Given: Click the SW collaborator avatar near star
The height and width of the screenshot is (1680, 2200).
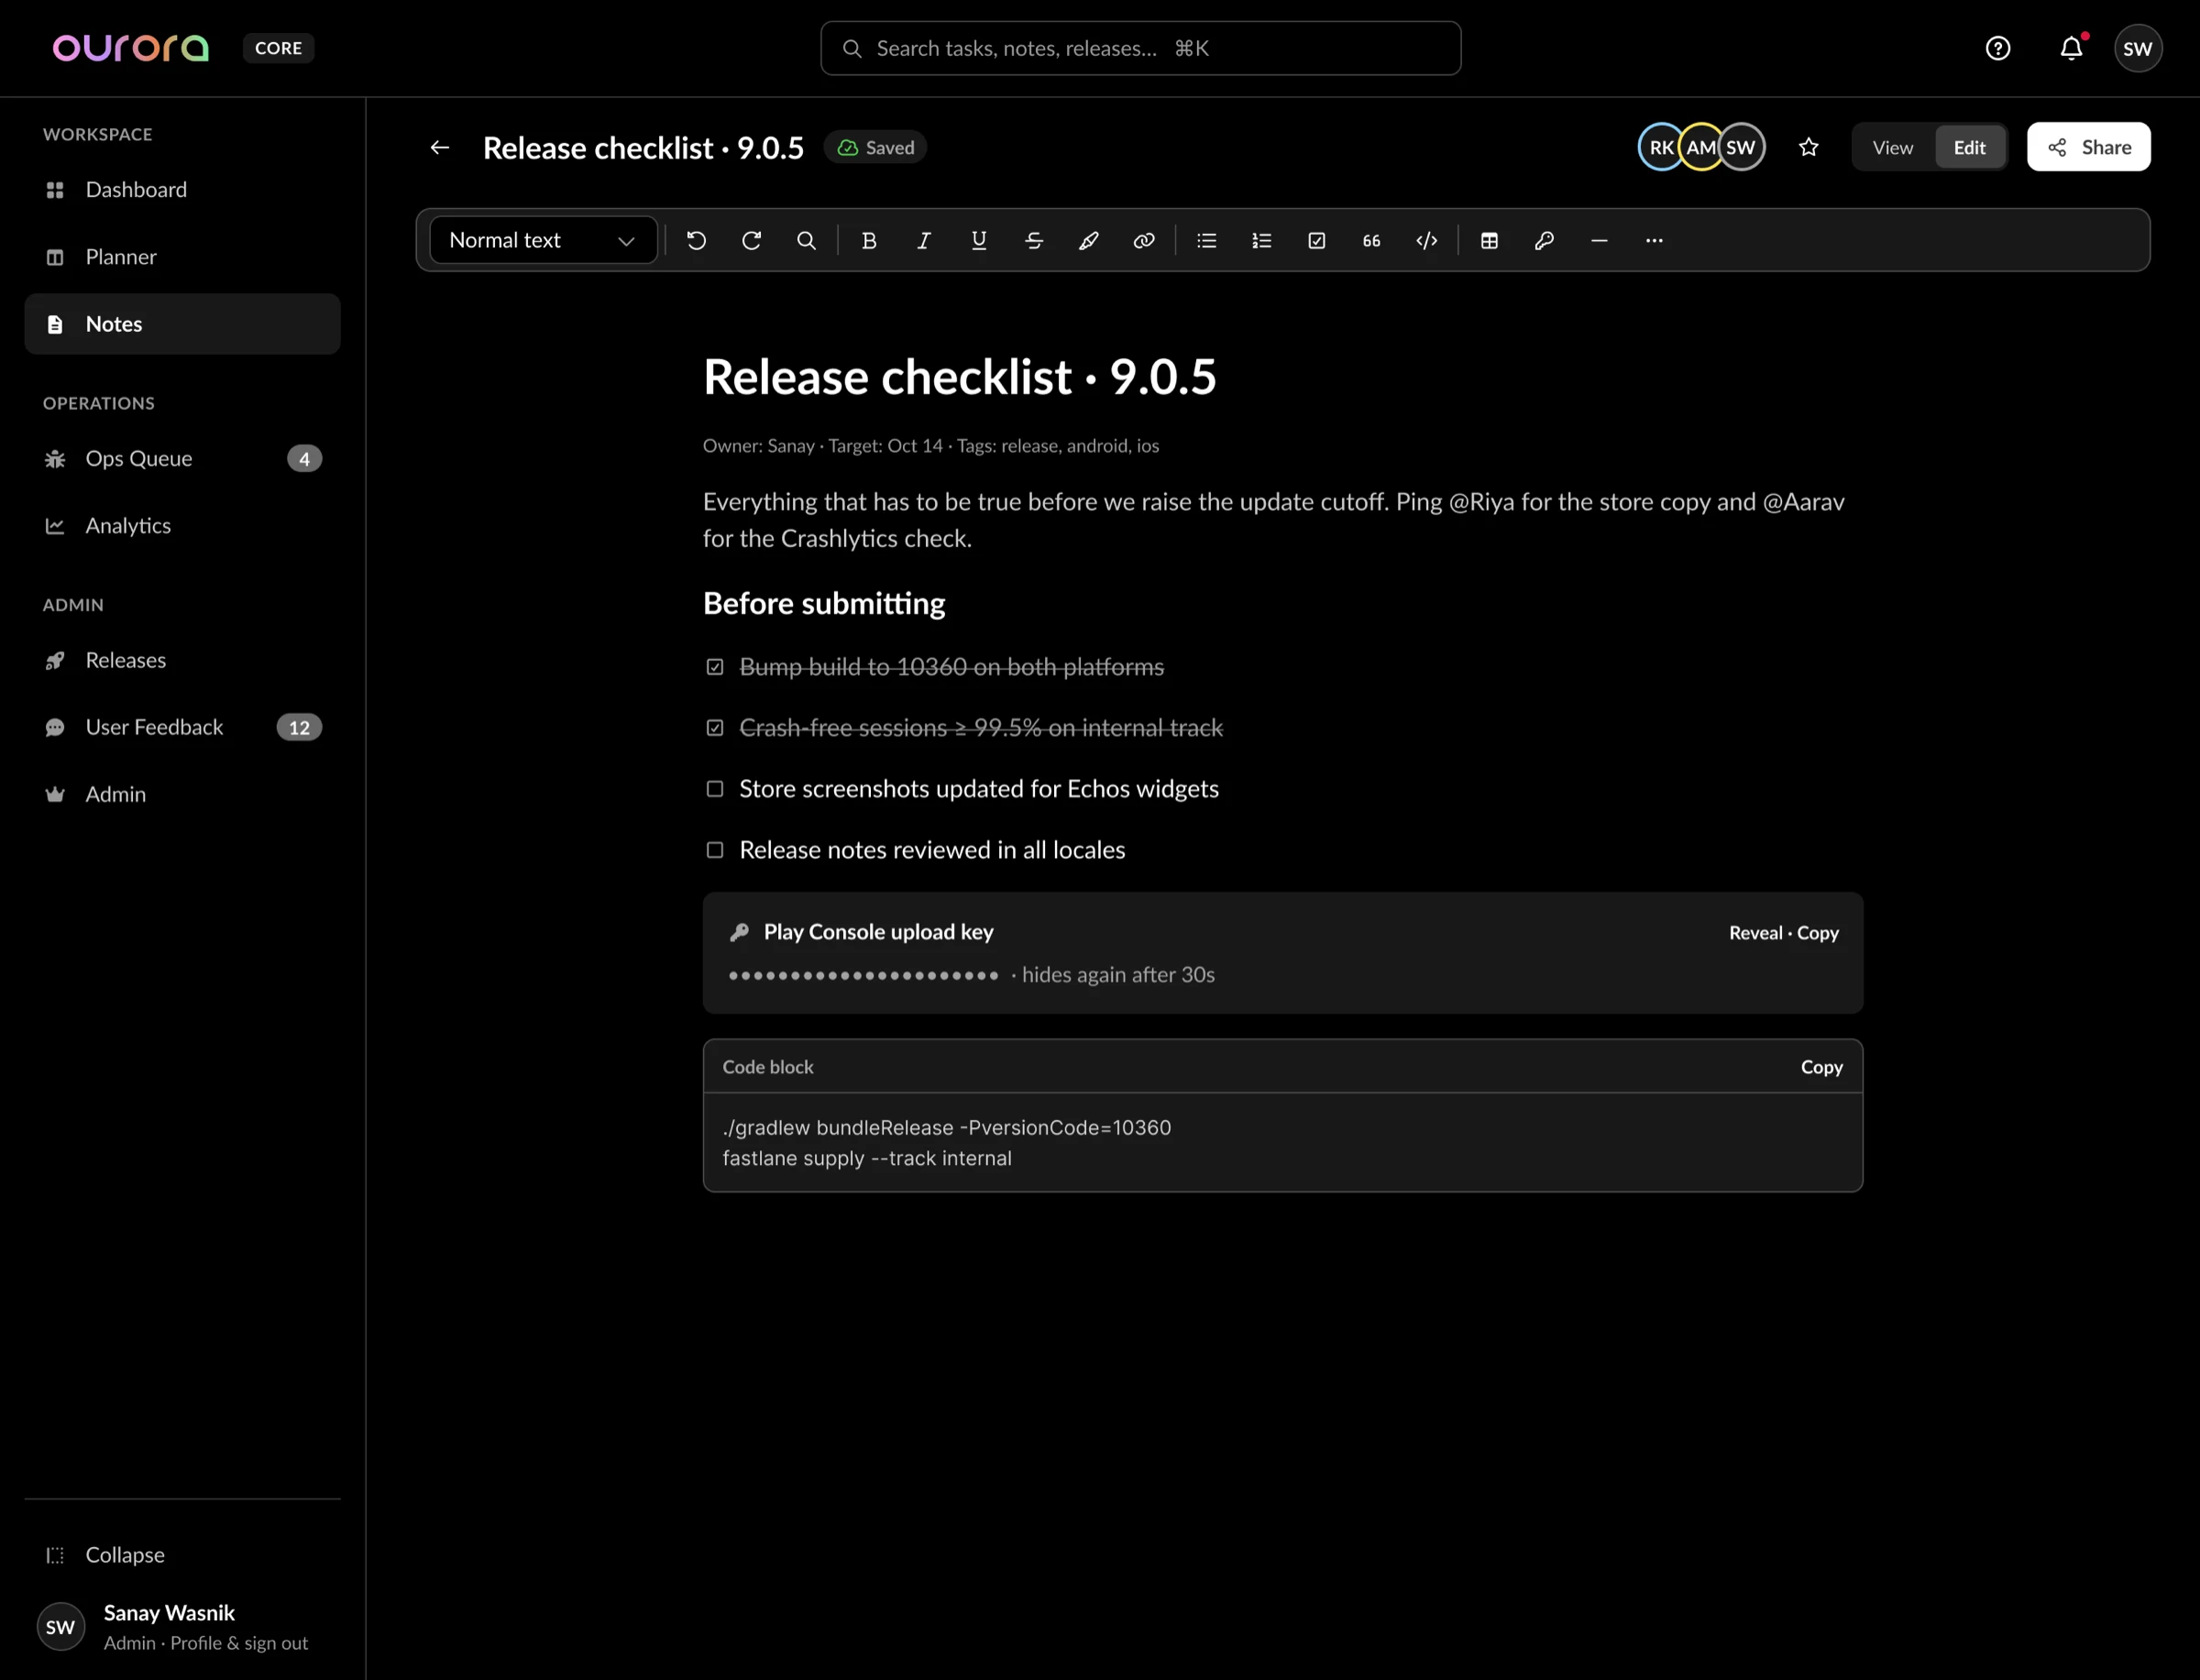Looking at the screenshot, I should (1741, 147).
